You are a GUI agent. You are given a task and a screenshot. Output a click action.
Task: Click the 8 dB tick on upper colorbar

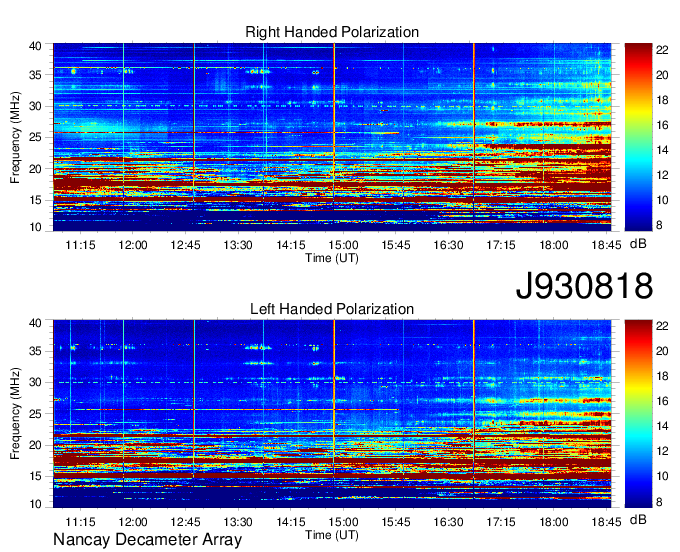tap(660, 225)
